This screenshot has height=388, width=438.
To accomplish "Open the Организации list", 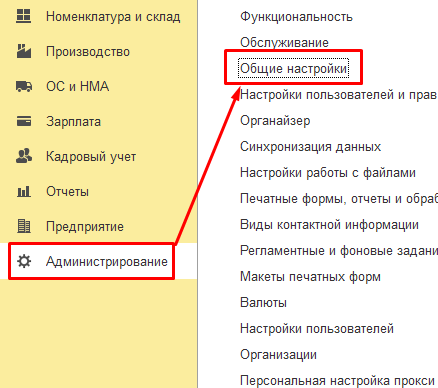I will (278, 355).
